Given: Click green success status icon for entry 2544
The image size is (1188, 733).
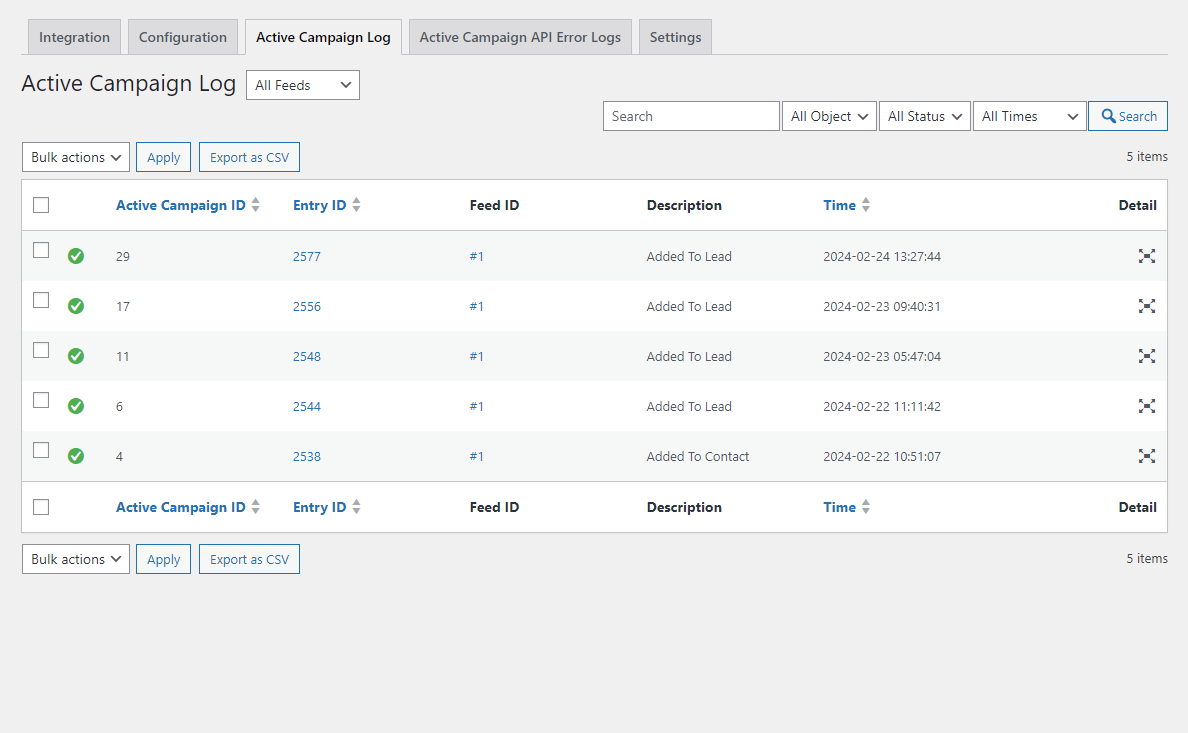Looking at the screenshot, I should click(x=76, y=406).
